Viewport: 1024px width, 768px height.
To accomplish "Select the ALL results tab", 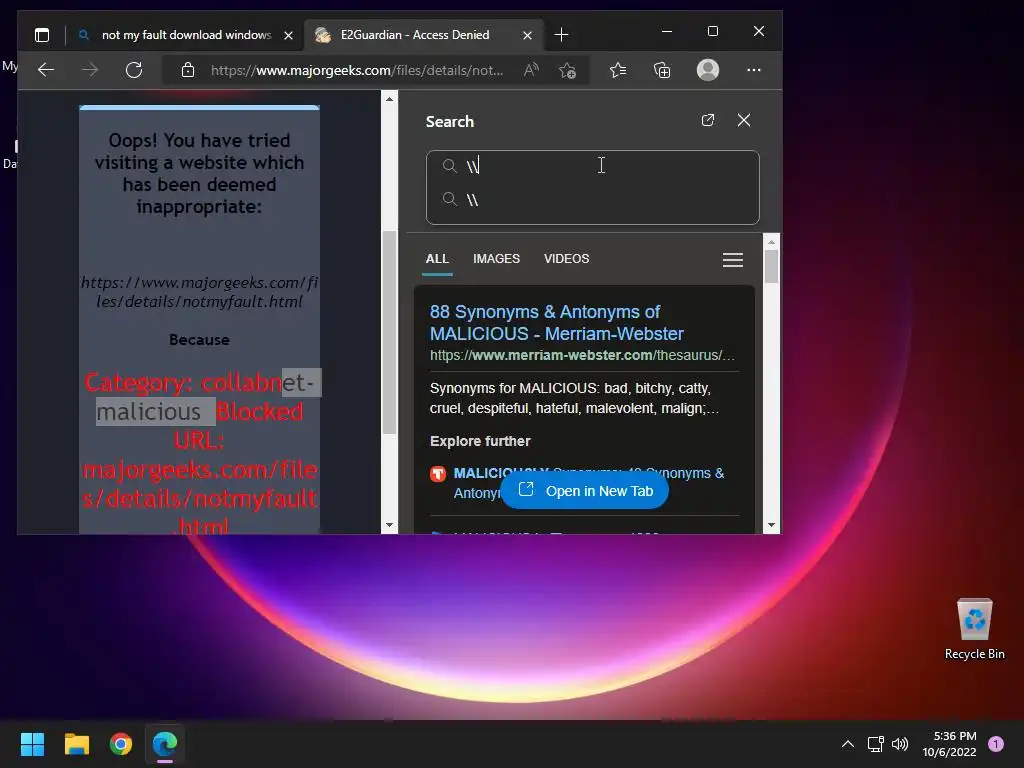I will (x=437, y=259).
